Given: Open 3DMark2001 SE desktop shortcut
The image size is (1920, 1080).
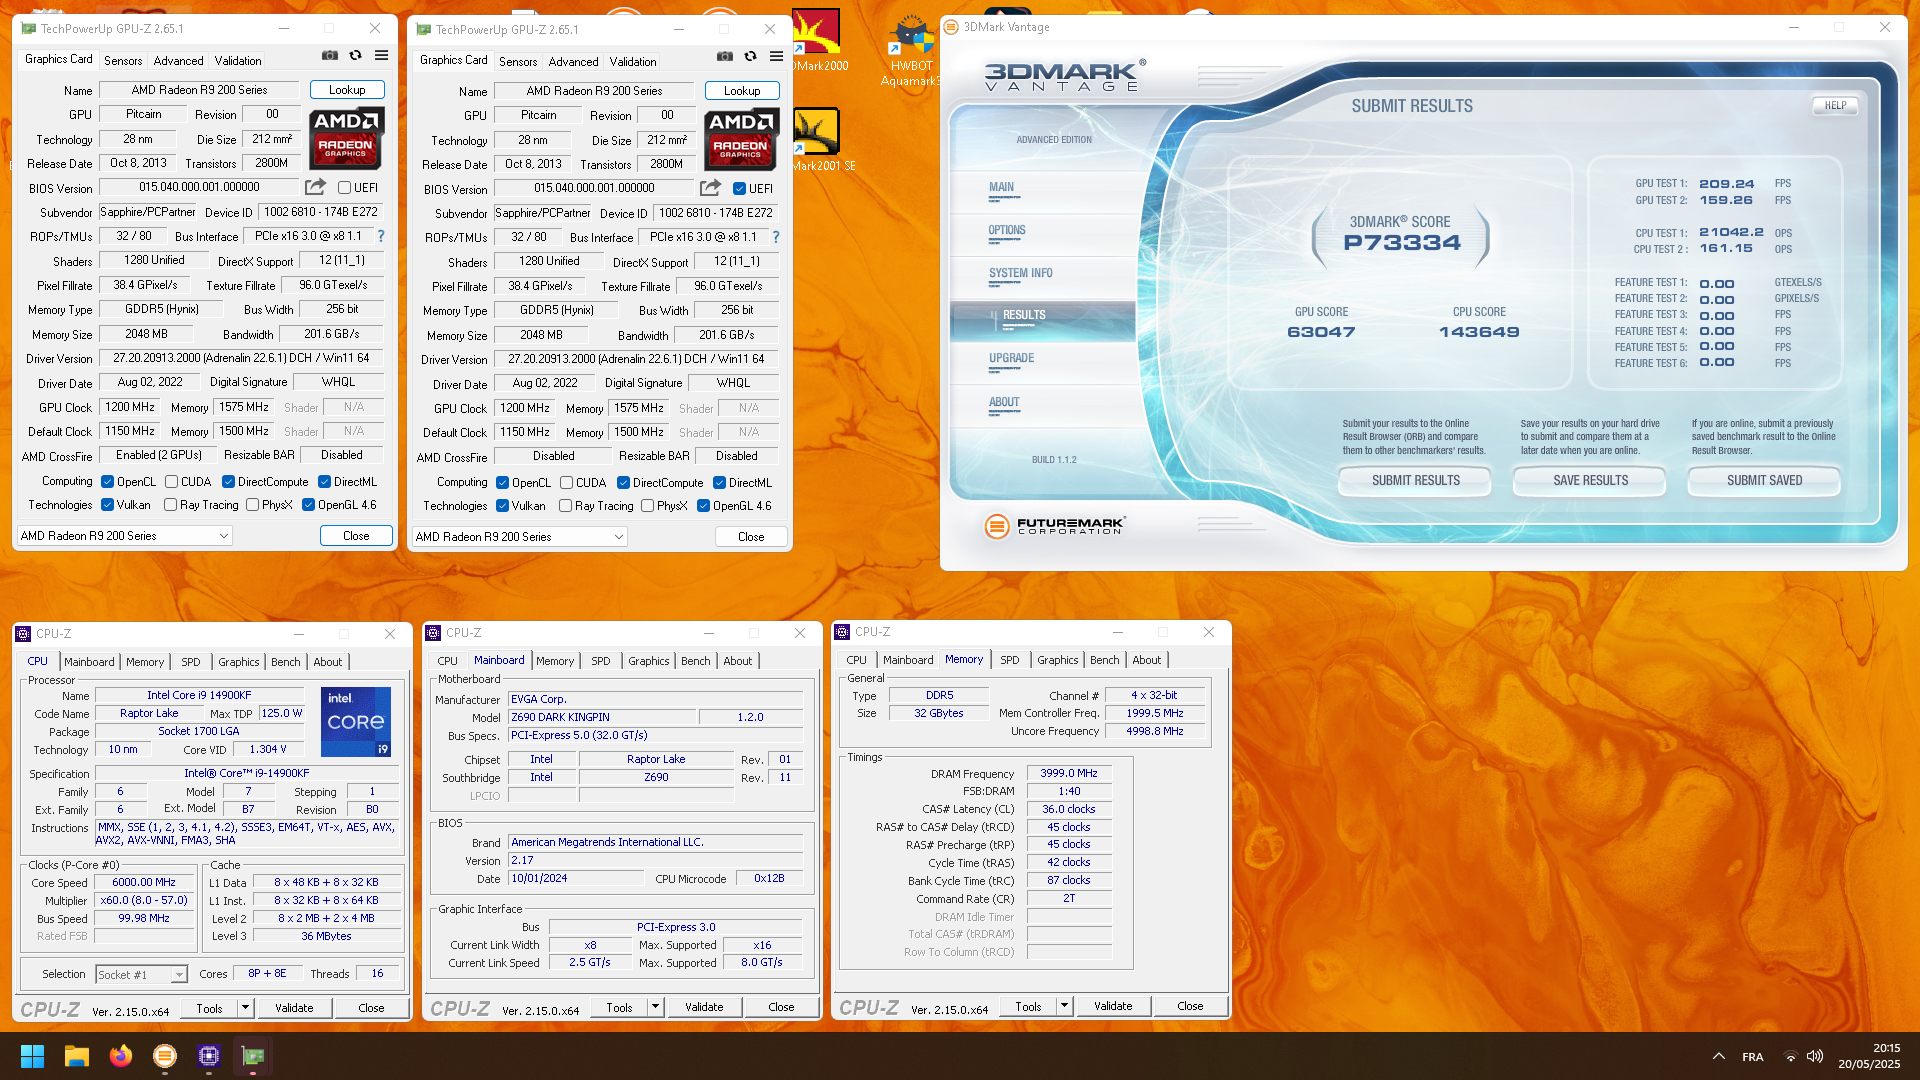Looking at the screenshot, I should click(x=821, y=140).
